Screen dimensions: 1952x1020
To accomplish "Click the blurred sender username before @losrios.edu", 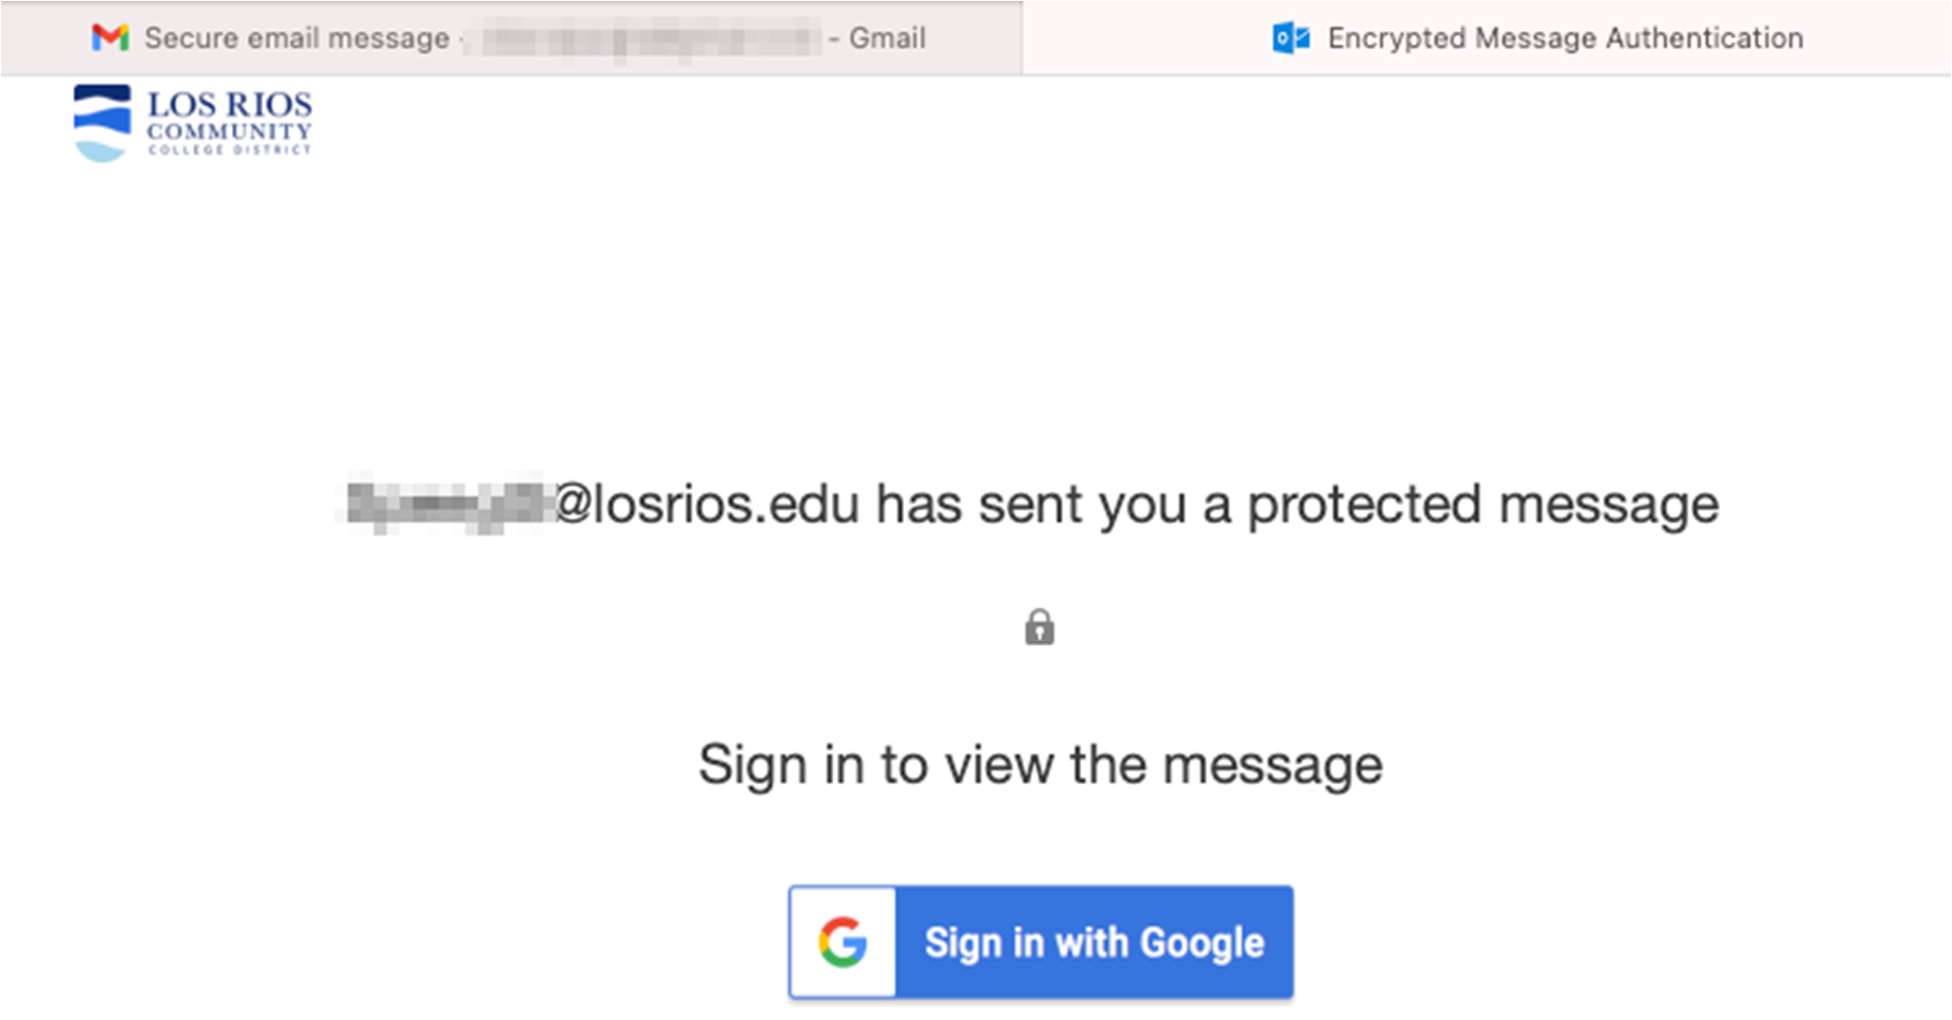I will point(448,503).
